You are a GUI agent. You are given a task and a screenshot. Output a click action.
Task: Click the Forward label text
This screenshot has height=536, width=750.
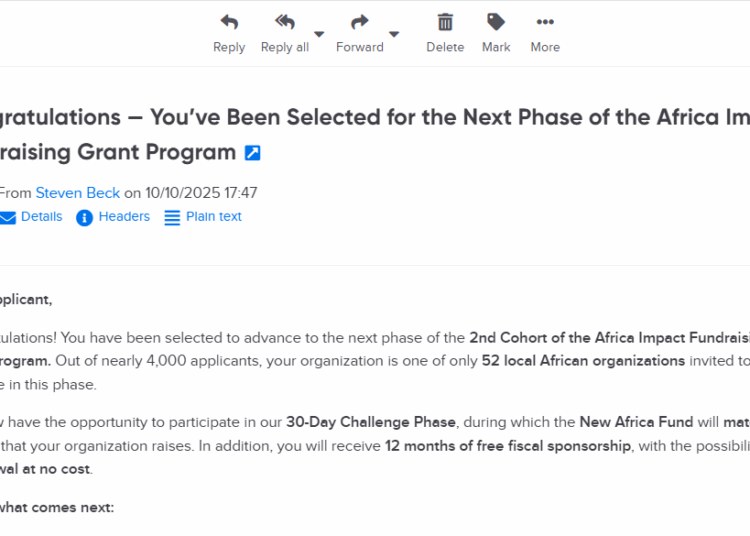[360, 47]
